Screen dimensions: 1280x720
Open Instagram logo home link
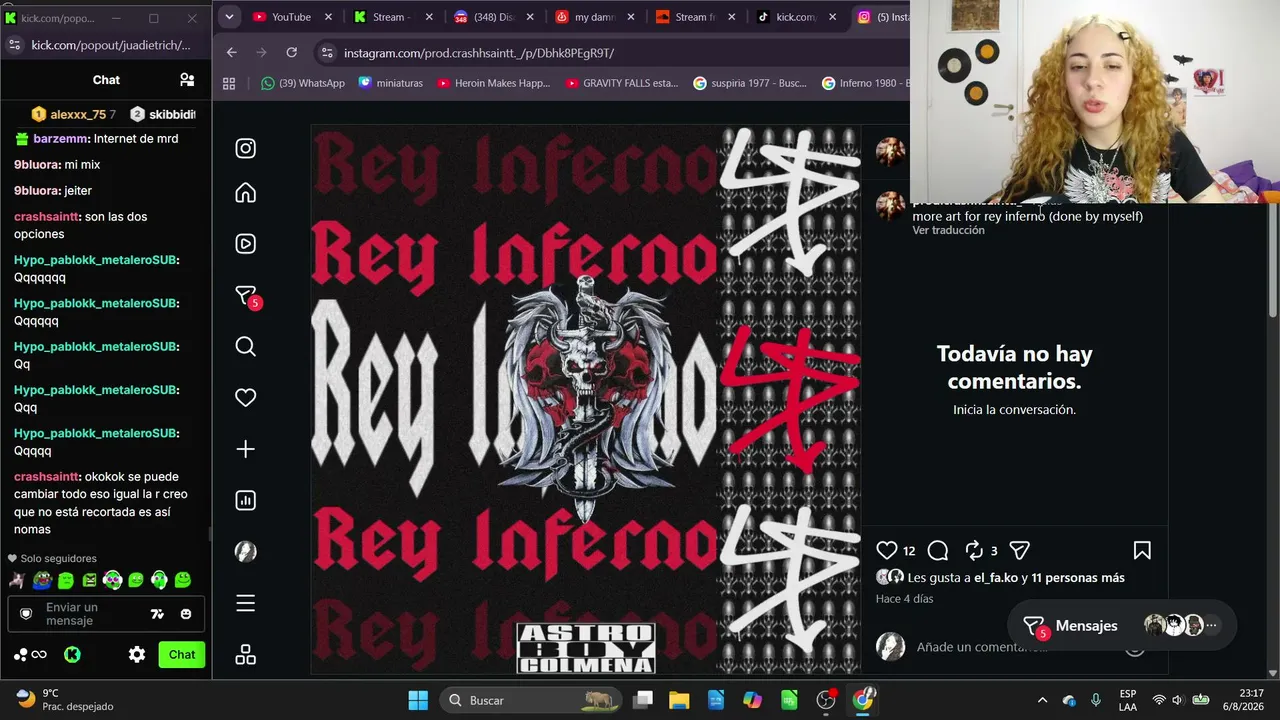click(245, 149)
